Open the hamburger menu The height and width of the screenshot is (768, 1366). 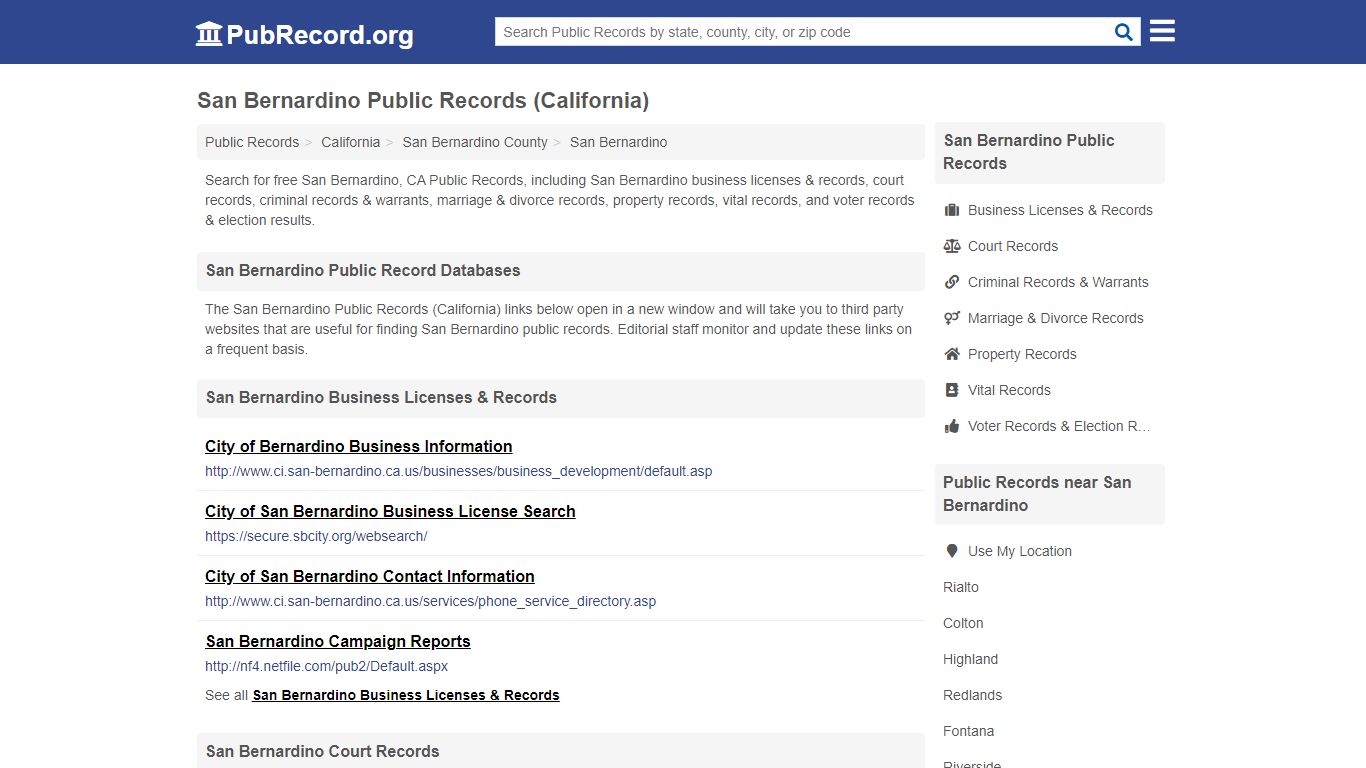[1162, 31]
